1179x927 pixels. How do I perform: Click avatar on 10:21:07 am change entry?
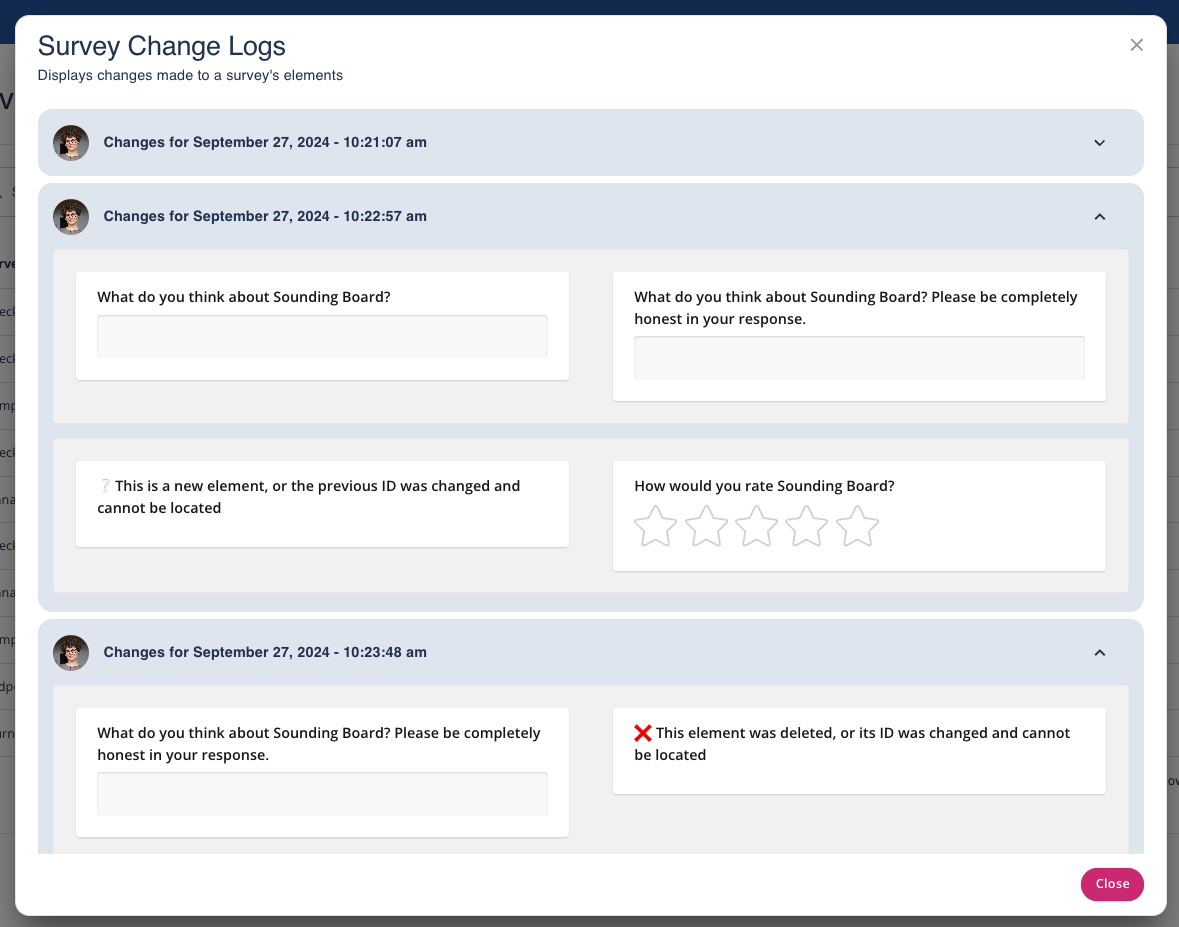(x=71, y=143)
